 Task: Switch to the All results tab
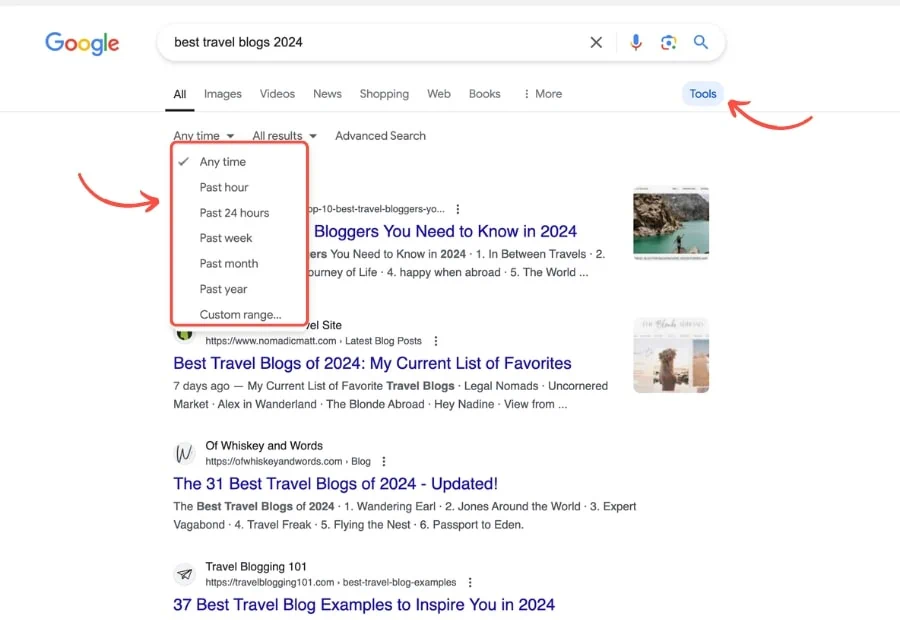tap(180, 94)
